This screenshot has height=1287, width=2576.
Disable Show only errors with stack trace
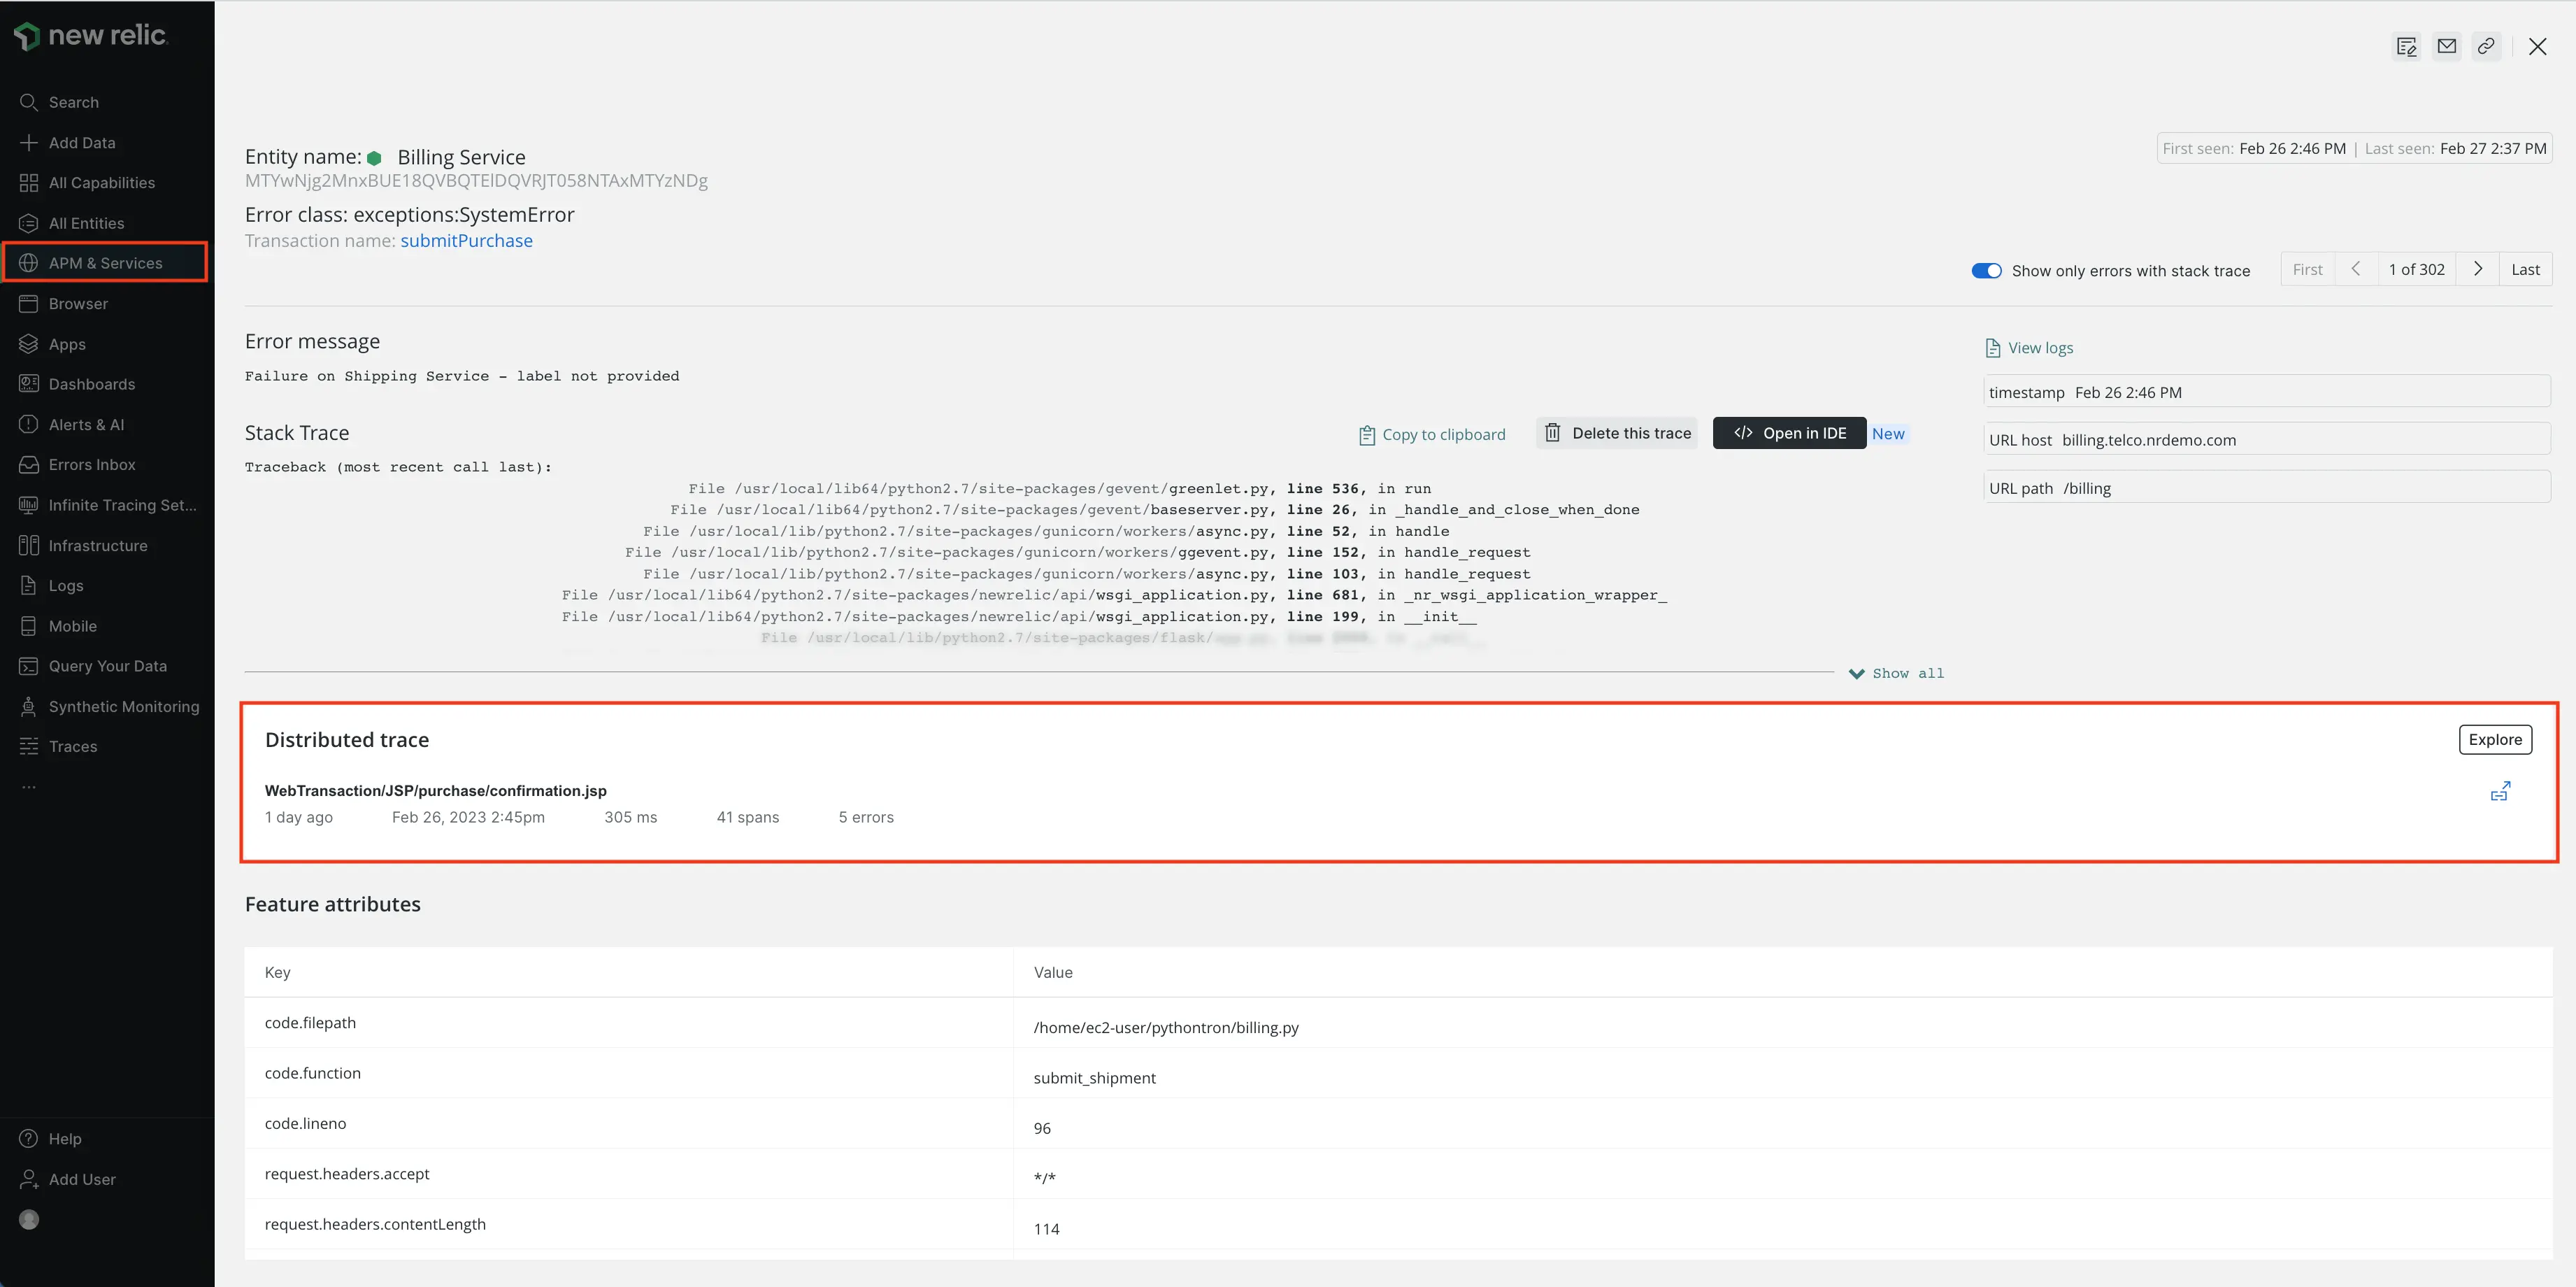(1987, 270)
